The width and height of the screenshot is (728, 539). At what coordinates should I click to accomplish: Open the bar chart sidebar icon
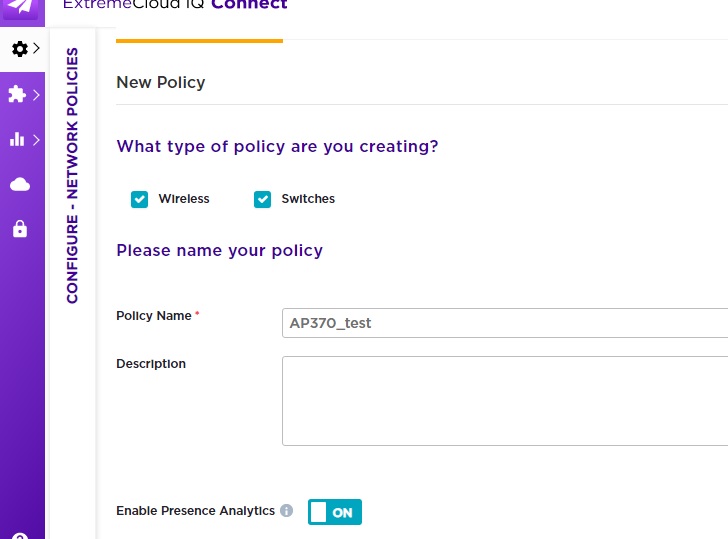[17, 140]
